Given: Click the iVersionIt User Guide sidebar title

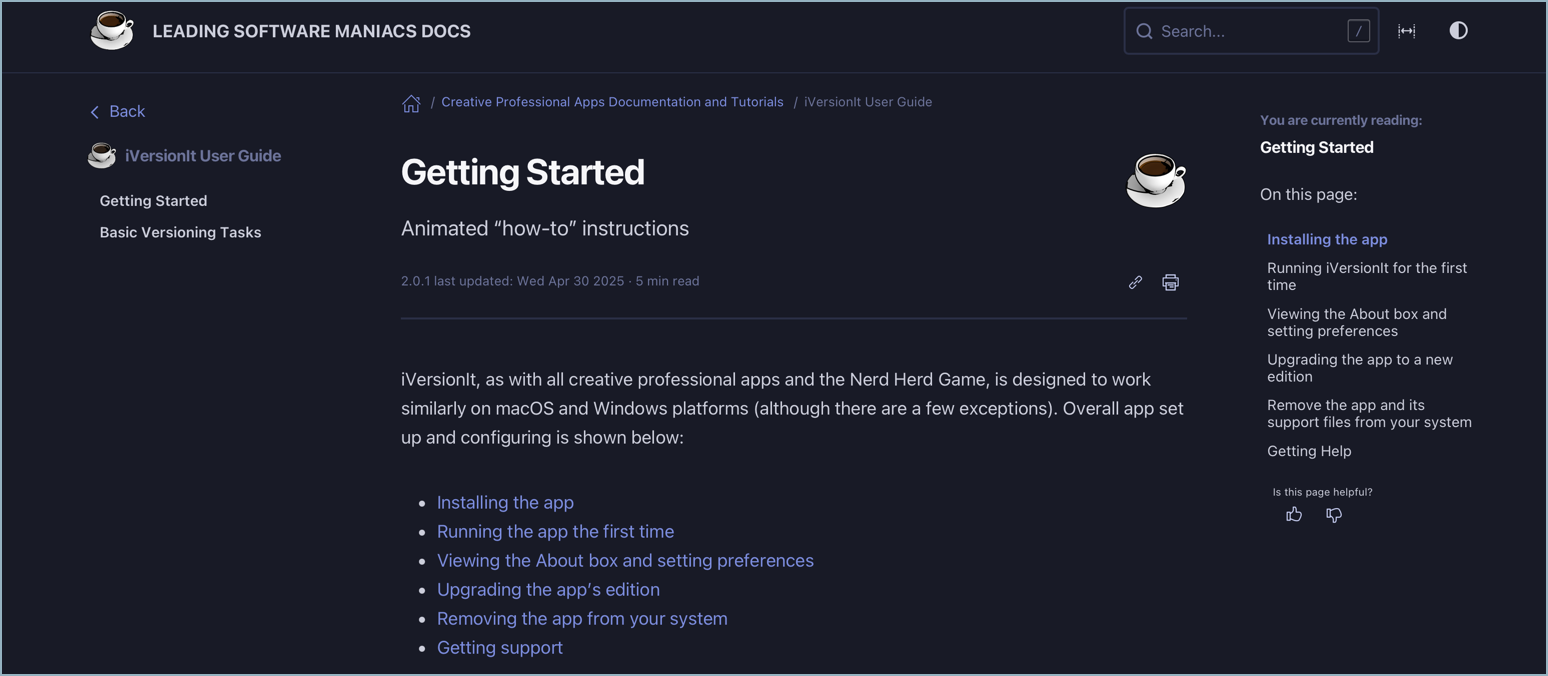Looking at the screenshot, I should [x=202, y=156].
